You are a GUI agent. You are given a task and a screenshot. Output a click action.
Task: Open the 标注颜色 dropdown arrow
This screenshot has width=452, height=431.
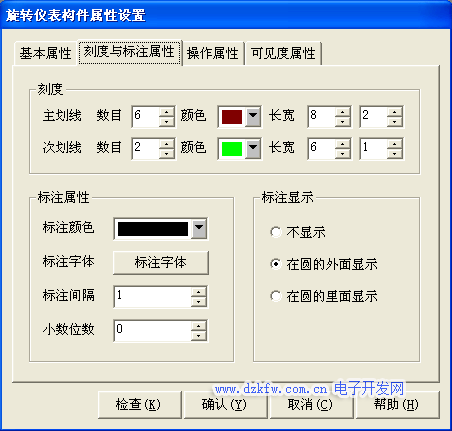(x=199, y=229)
